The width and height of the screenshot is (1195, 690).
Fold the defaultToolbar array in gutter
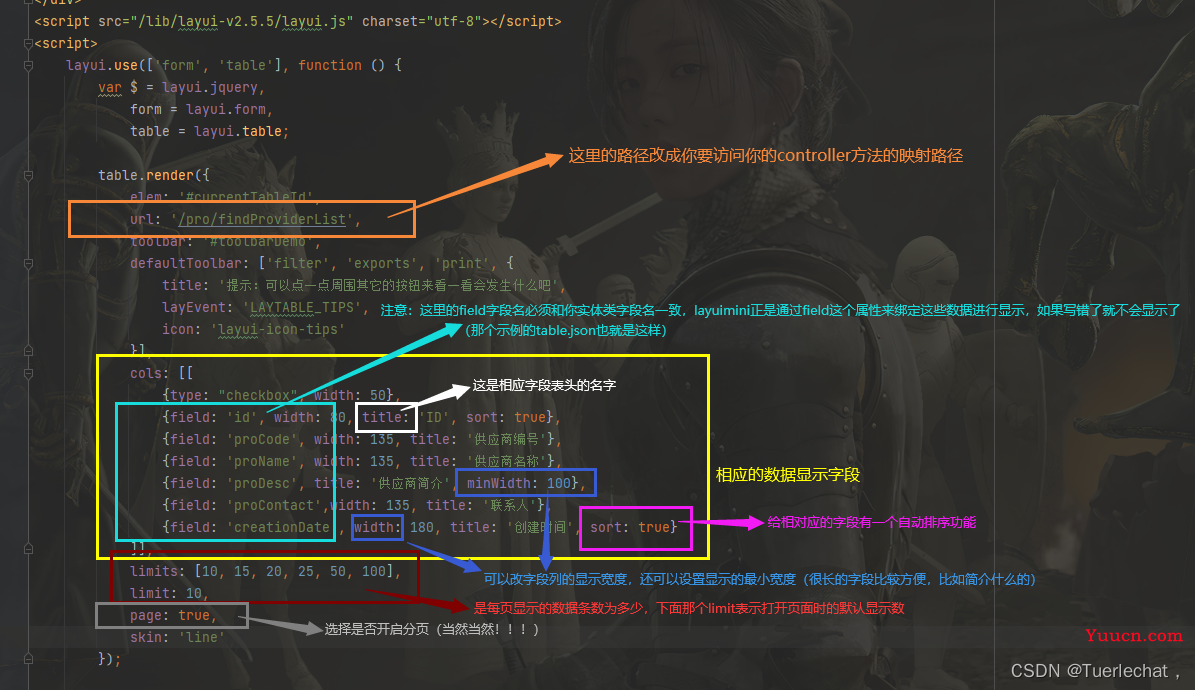click(x=28, y=264)
